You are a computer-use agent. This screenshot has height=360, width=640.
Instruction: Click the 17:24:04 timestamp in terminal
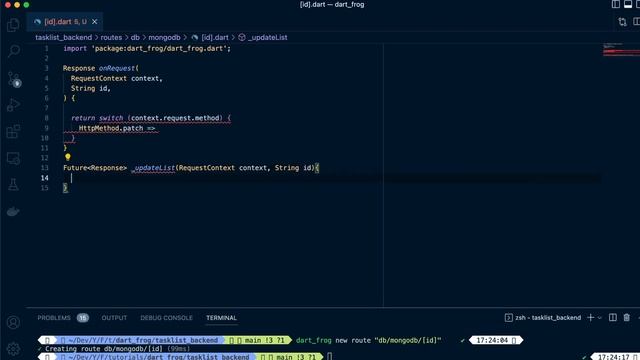tap(492, 340)
